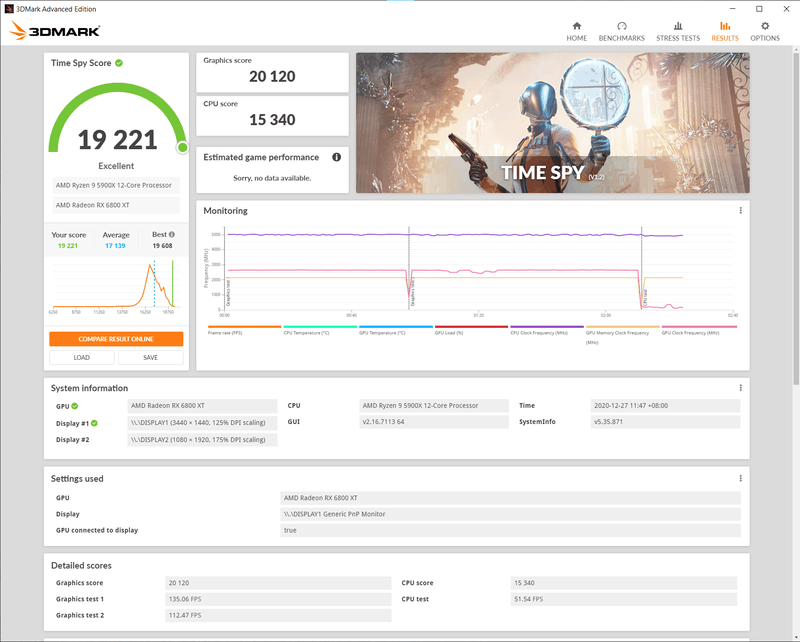Click the GUI version v2.16.7113 64 field
Screen dimensions: 800x642
(x=434, y=422)
